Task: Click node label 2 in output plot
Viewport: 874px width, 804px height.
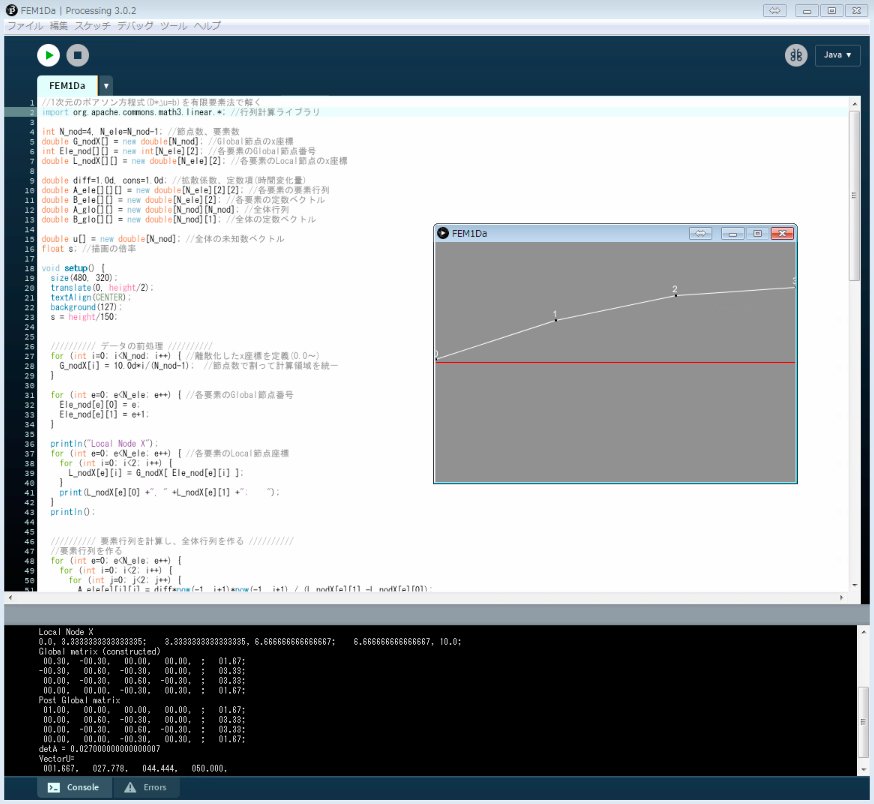Action: point(674,289)
